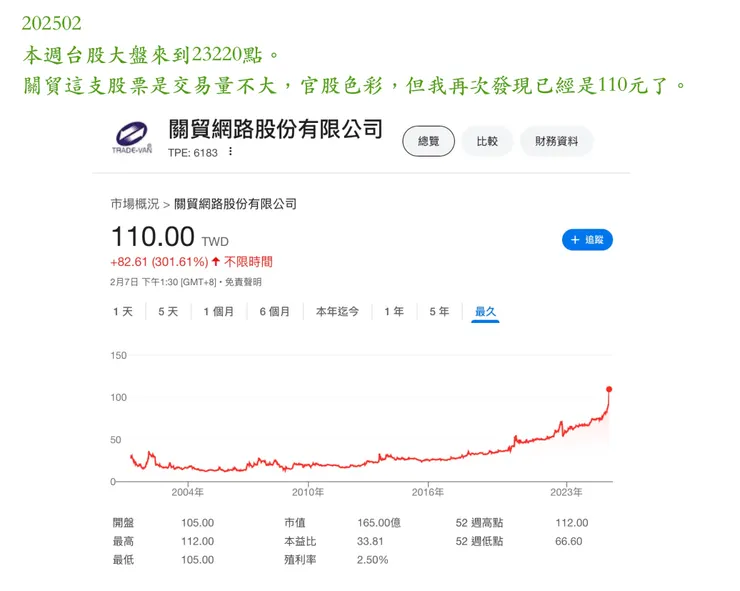Image resolution: width=740 pixels, height=591 pixels.
Task: Click the 2016年 axis label
Action: (428, 492)
